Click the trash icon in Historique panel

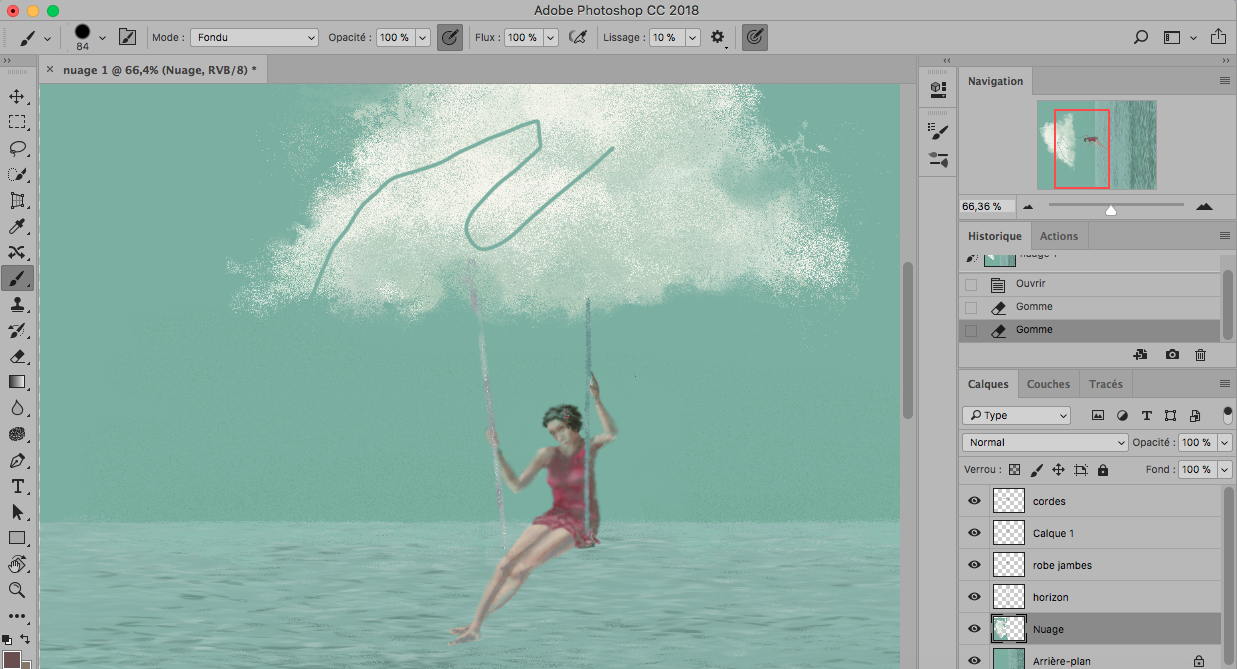coord(1200,355)
